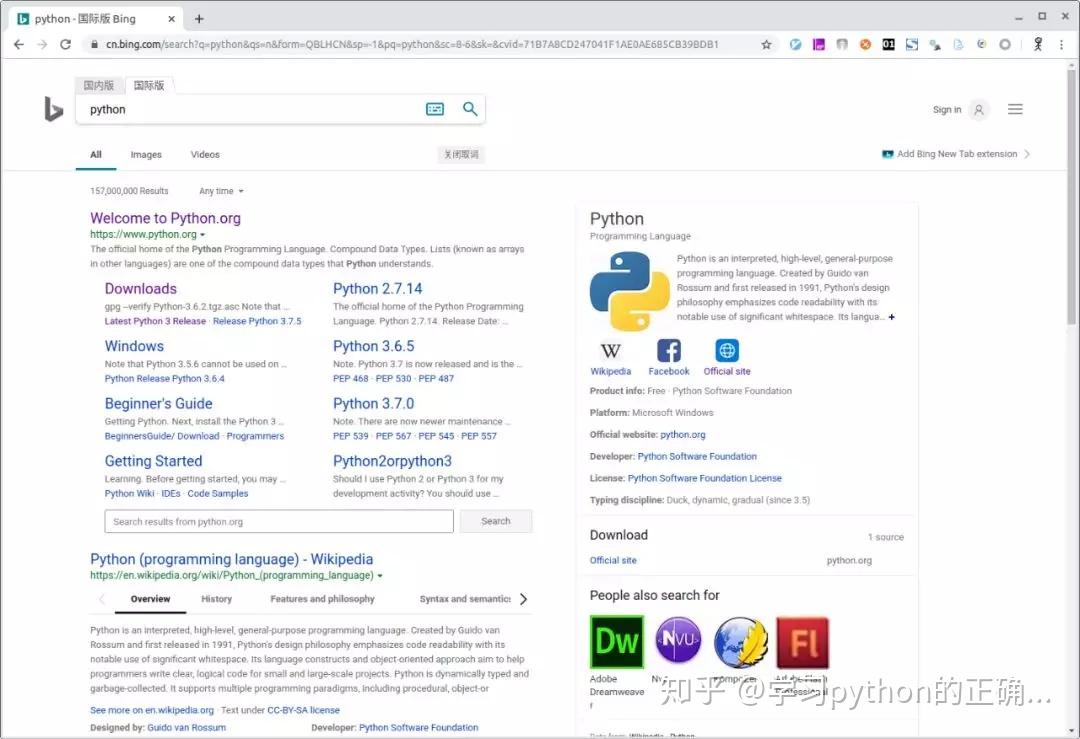Select the Images tab
1080x739 pixels.
[x=146, y=154]
